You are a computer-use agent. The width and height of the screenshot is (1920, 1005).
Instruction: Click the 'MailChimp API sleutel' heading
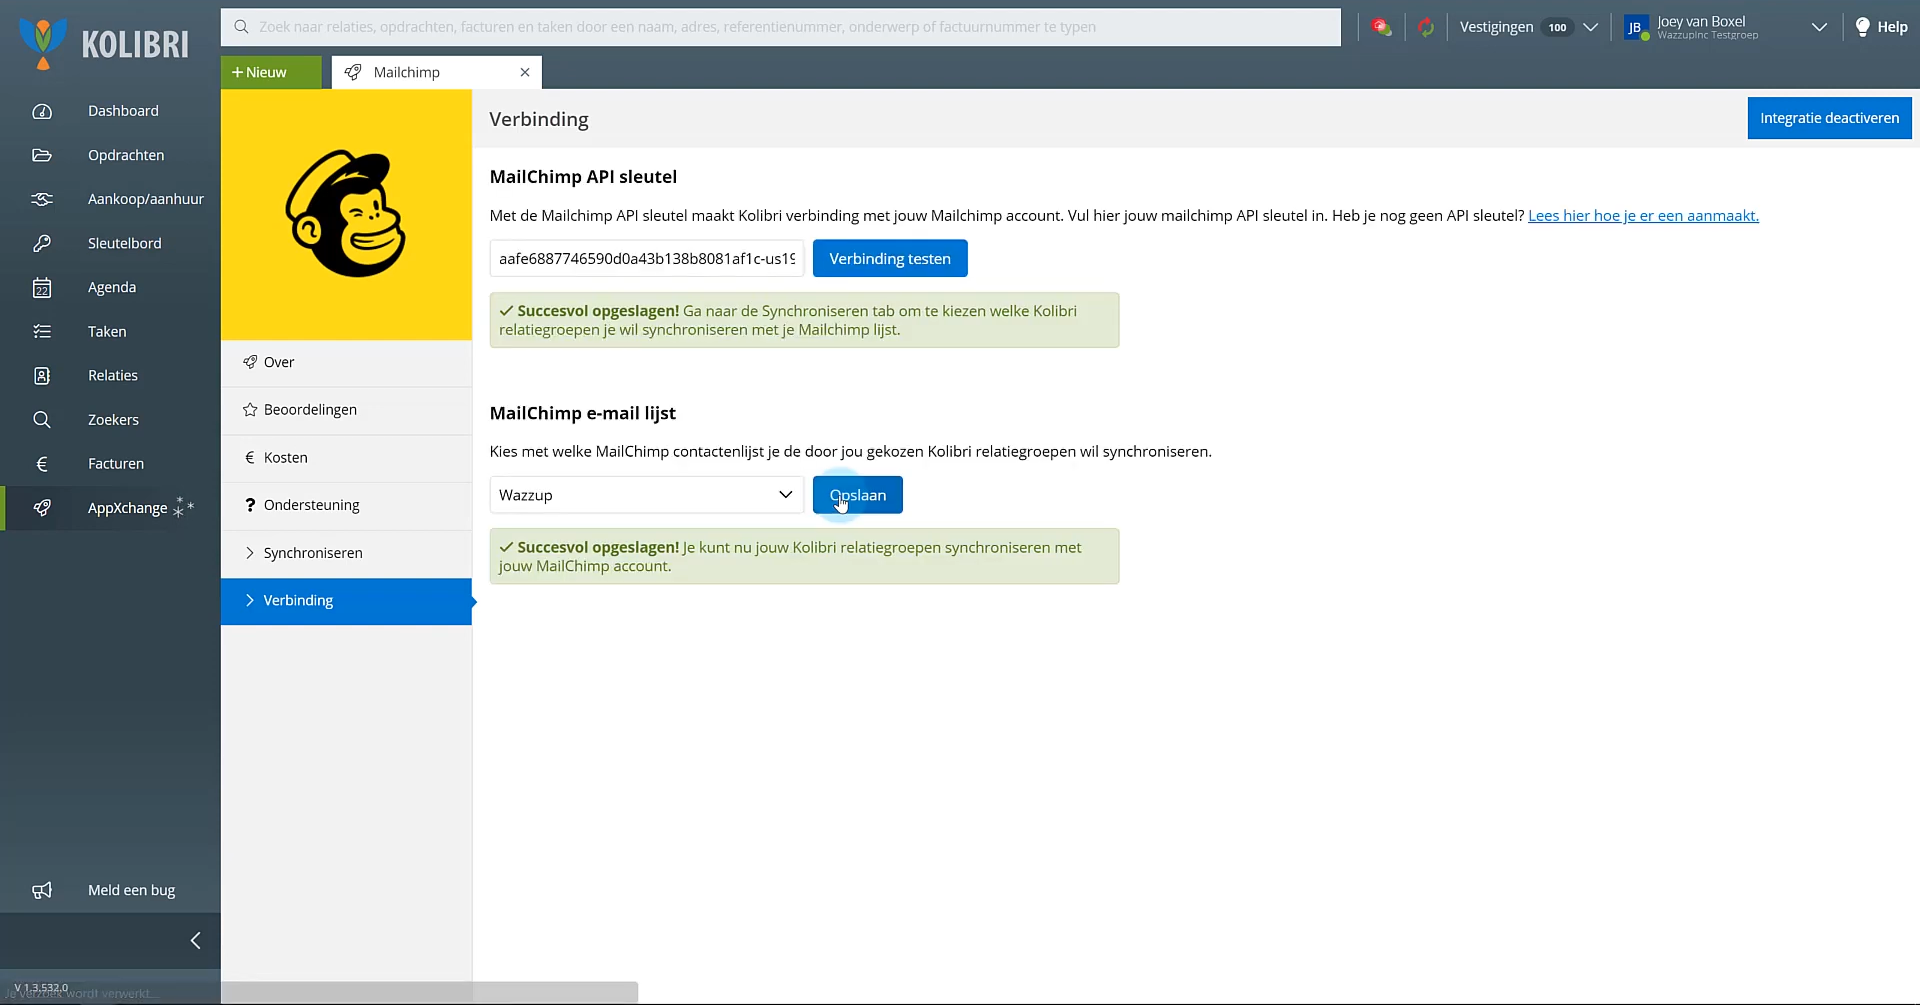coord(583,177)
